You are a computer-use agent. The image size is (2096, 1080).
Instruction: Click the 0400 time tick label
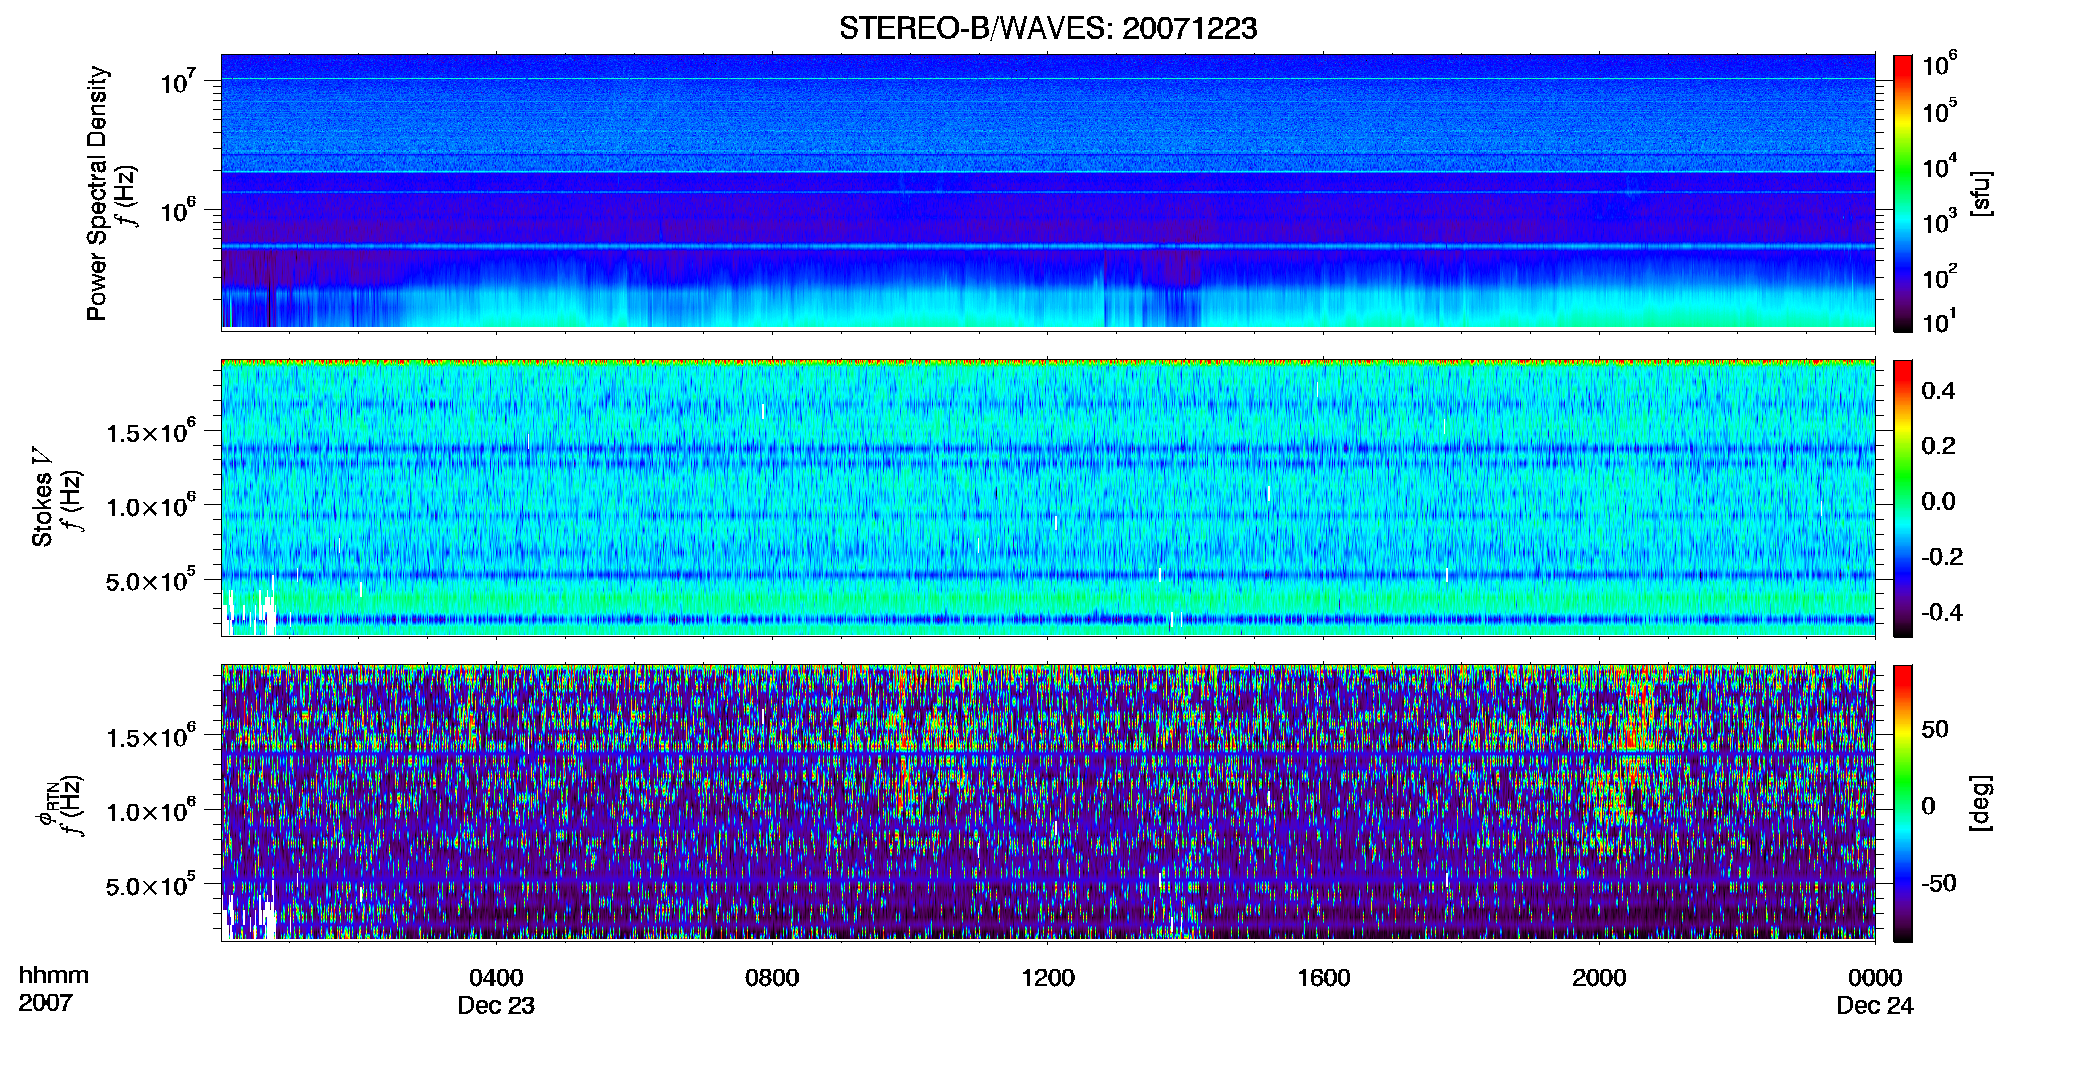496,978
